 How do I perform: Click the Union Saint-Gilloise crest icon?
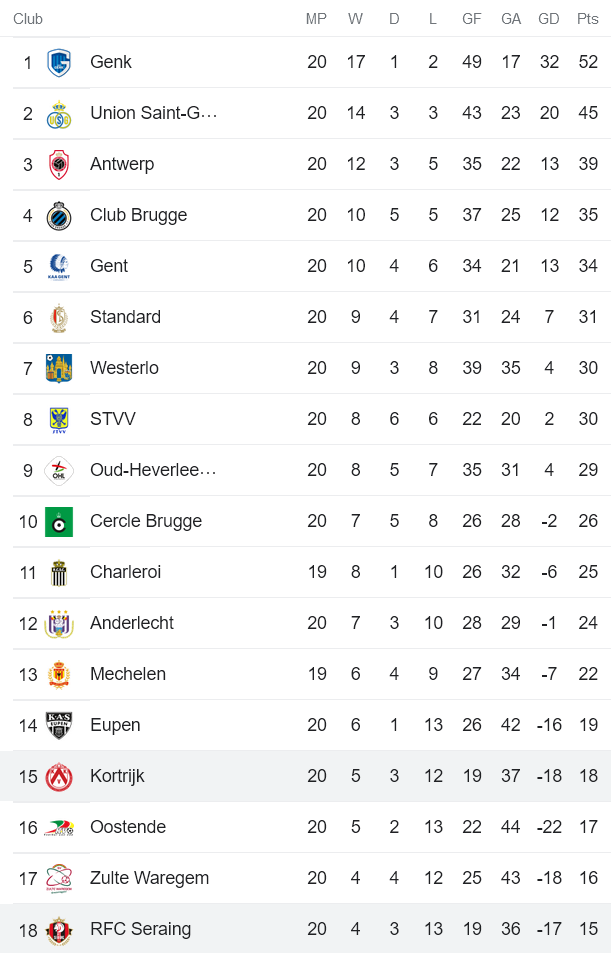(59, 114)
